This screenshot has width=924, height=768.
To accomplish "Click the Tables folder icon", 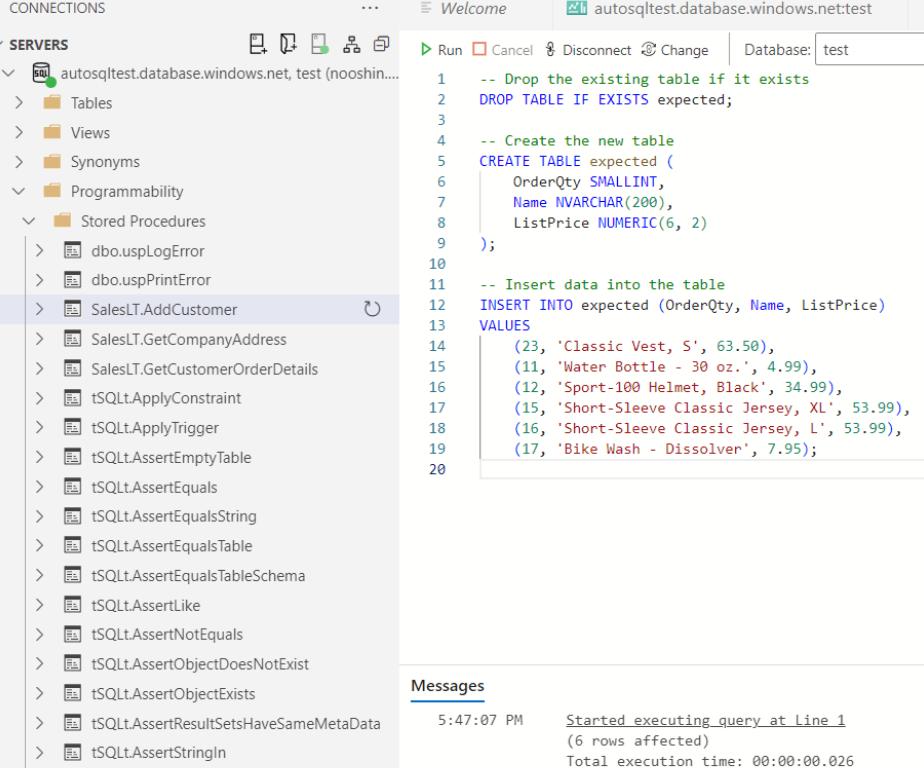I will (x=52, y=103).
